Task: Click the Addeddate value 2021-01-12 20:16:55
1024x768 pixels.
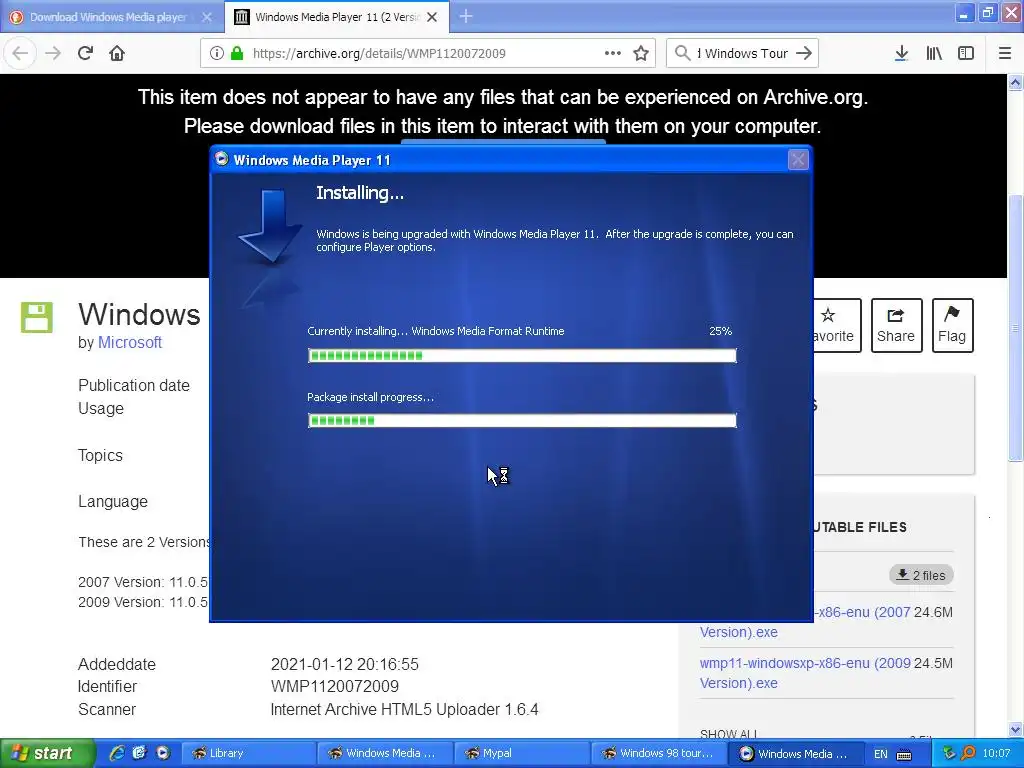Action: (x=345, y=664)
